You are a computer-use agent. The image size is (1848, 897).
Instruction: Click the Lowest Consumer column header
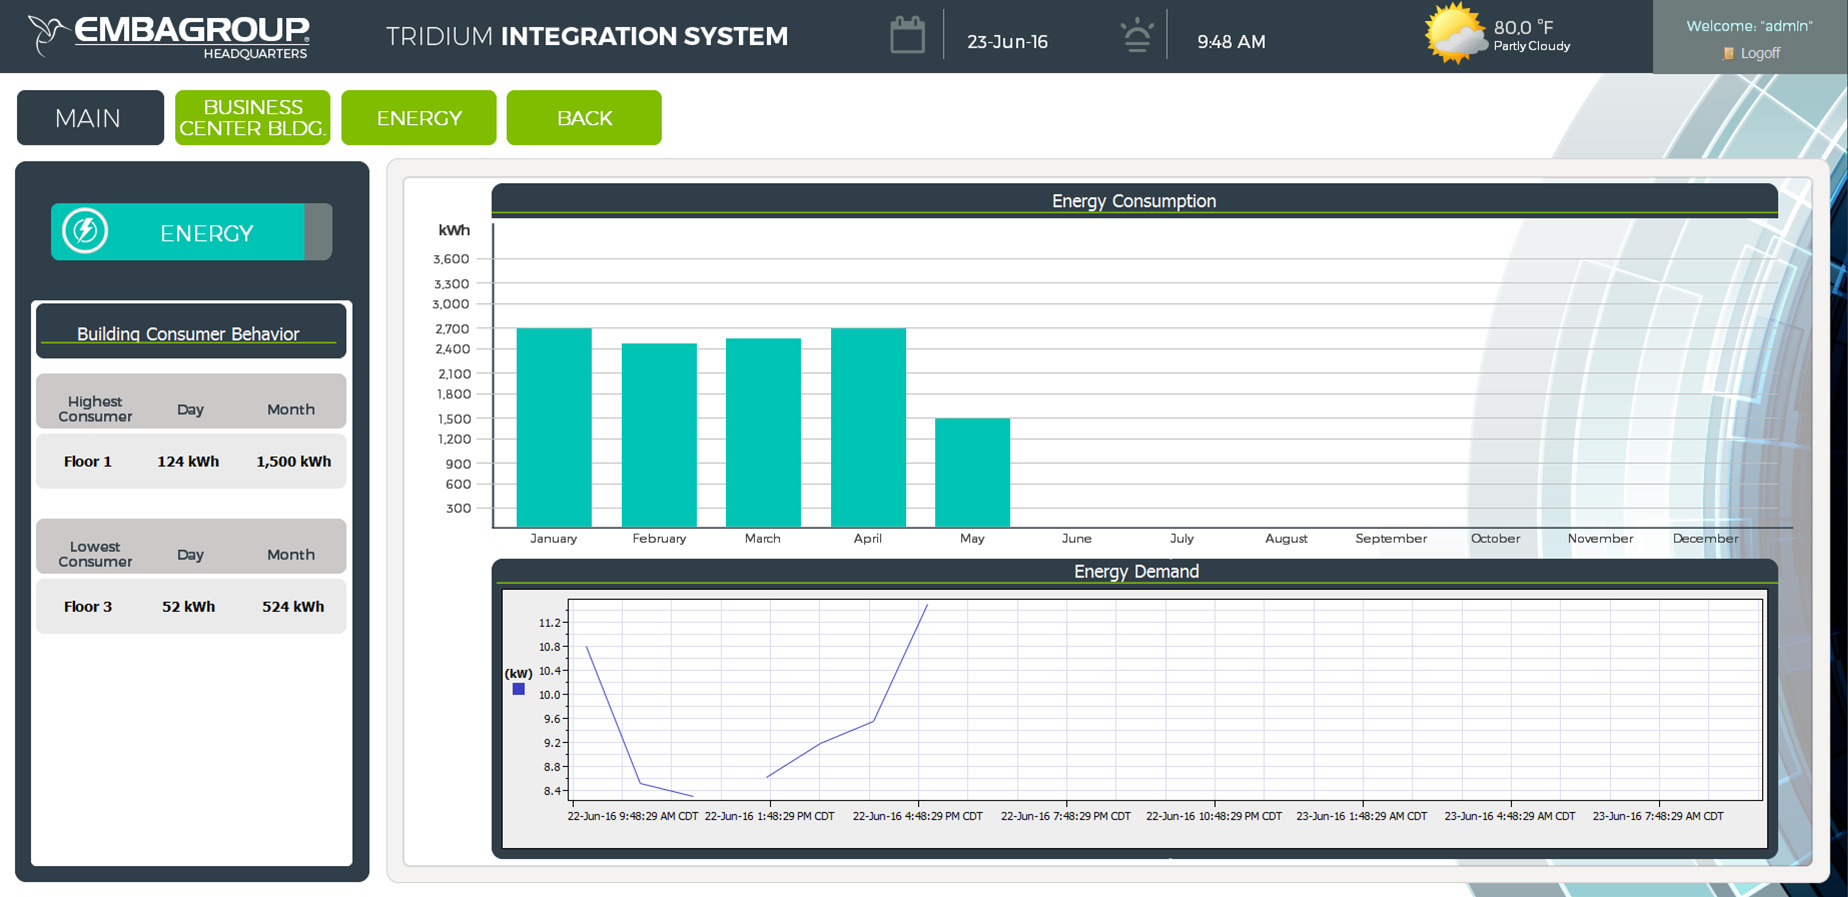[x=95, y=554]
